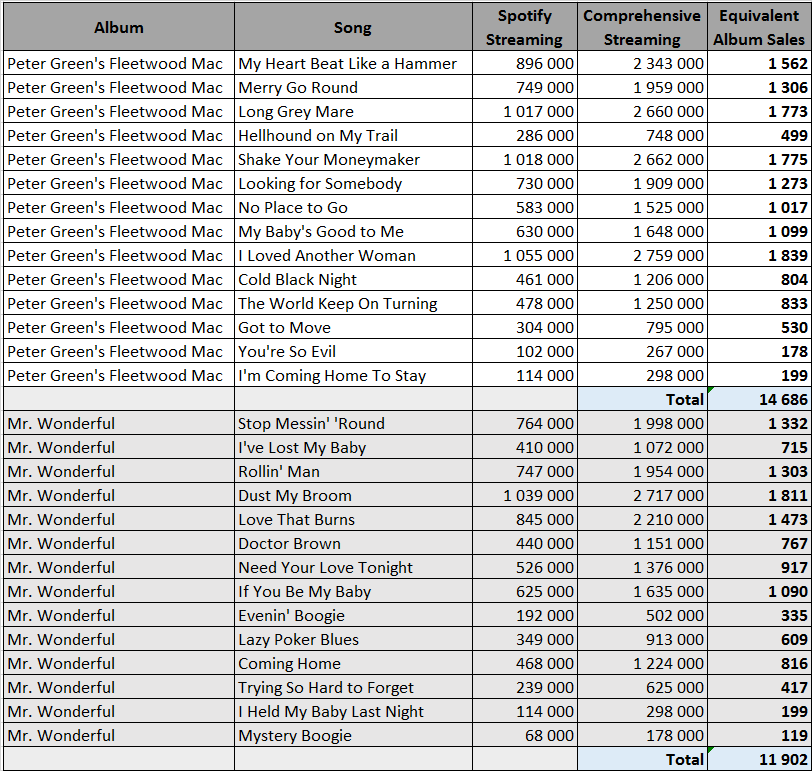Select I Held My Baby Last Night cell
This screenshot has width=812, height=771.
[353, 711]
